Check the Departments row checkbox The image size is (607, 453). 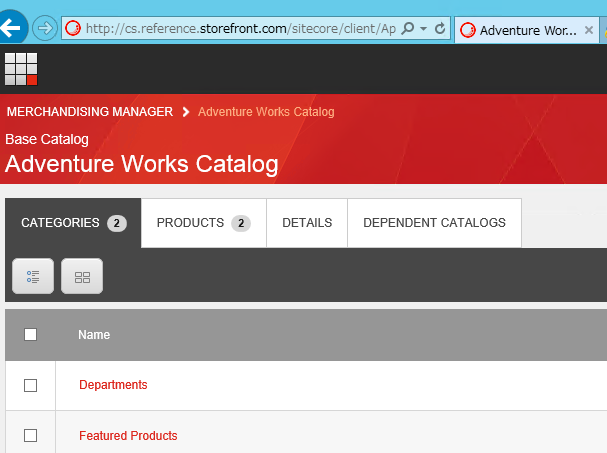tap(31, 385)
